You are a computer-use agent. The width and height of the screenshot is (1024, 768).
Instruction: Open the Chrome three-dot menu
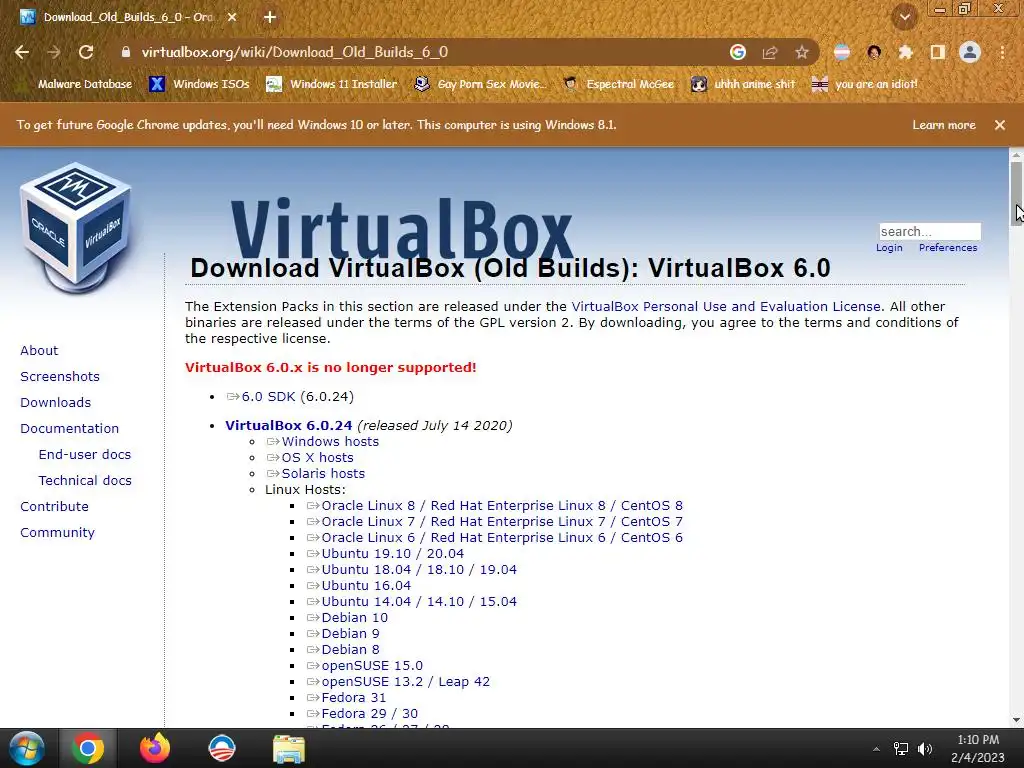[1002, 52]
